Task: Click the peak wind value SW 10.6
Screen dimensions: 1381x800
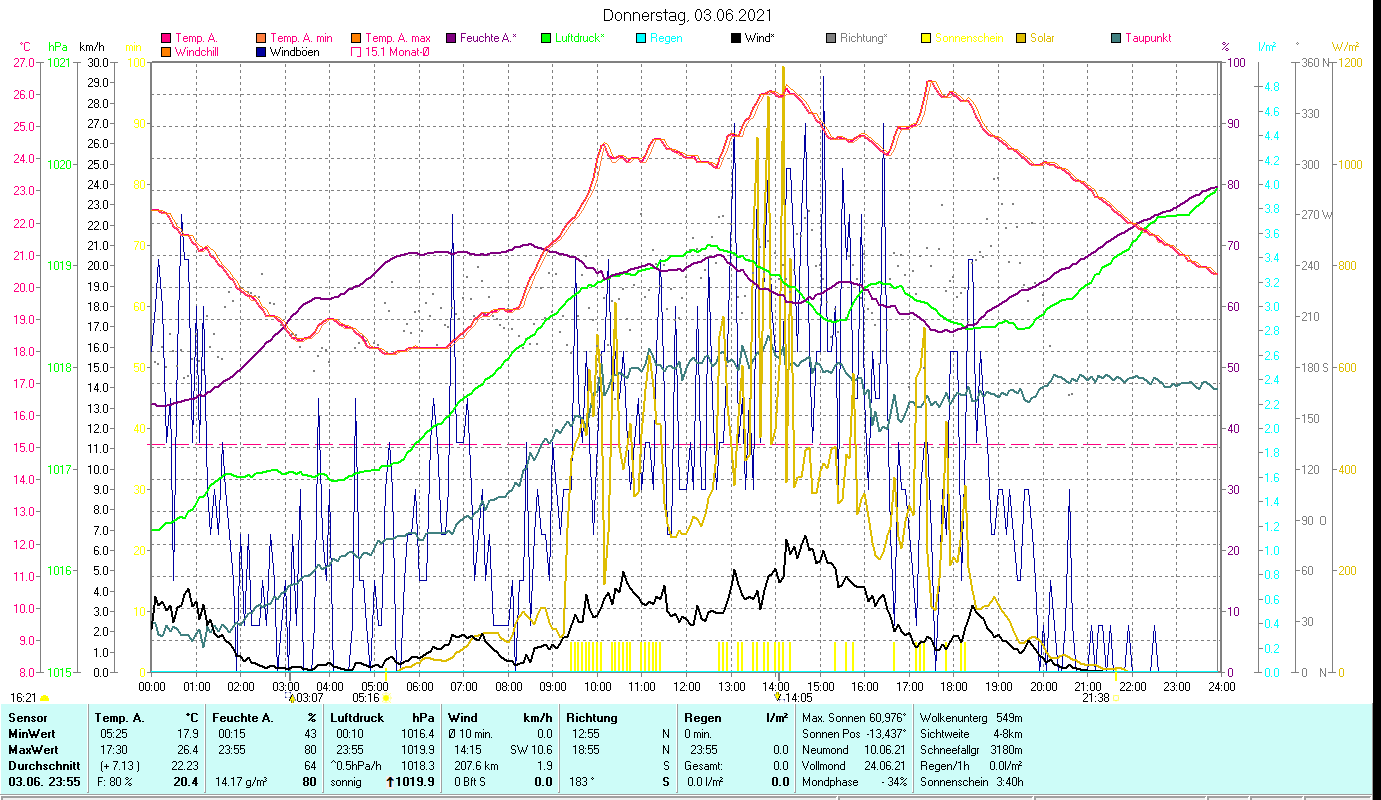Action: coord(531,749)
